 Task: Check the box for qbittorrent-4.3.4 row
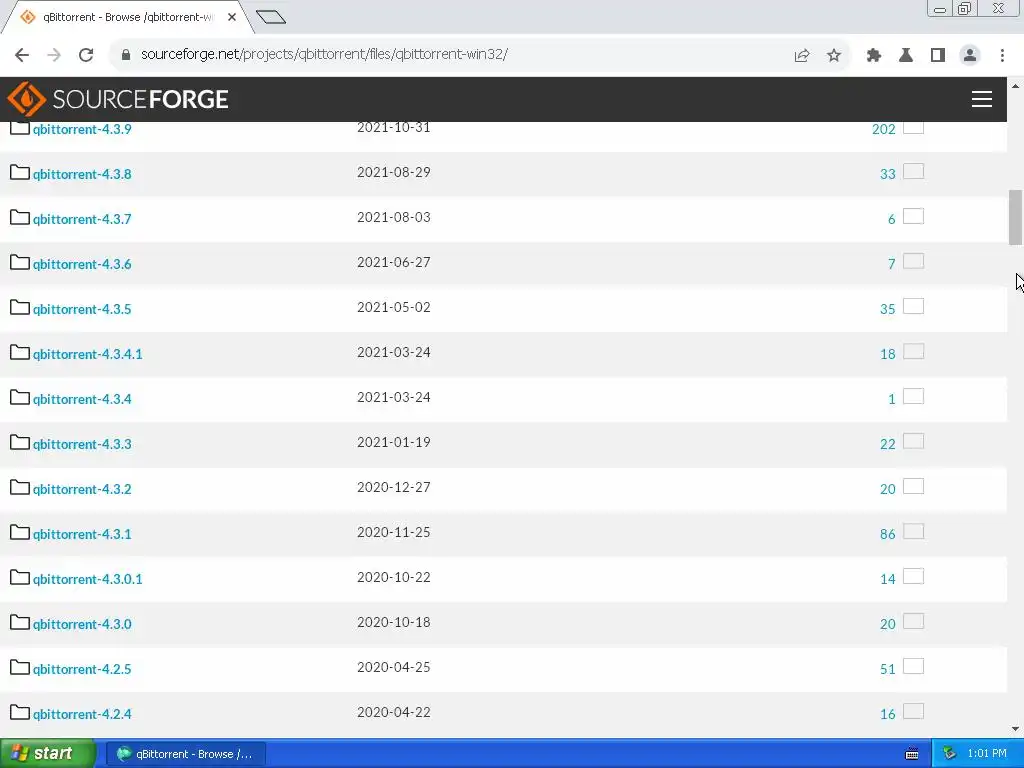(914, 396)
